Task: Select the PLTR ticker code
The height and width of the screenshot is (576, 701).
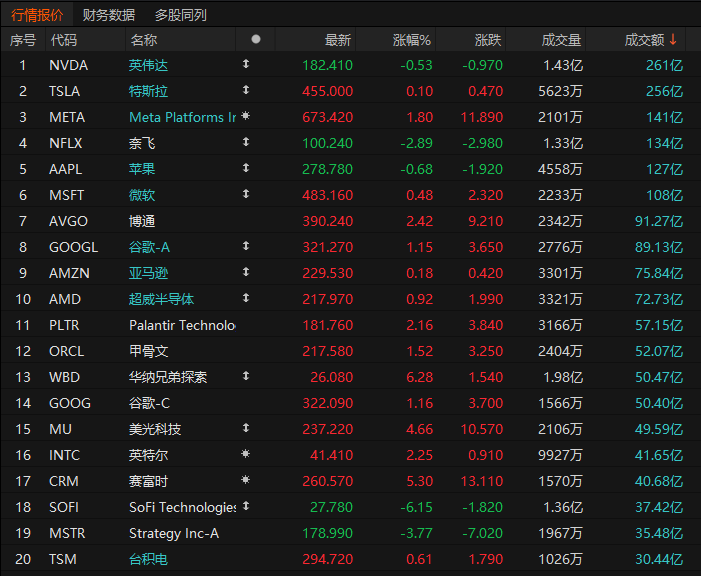Action: 64,325
